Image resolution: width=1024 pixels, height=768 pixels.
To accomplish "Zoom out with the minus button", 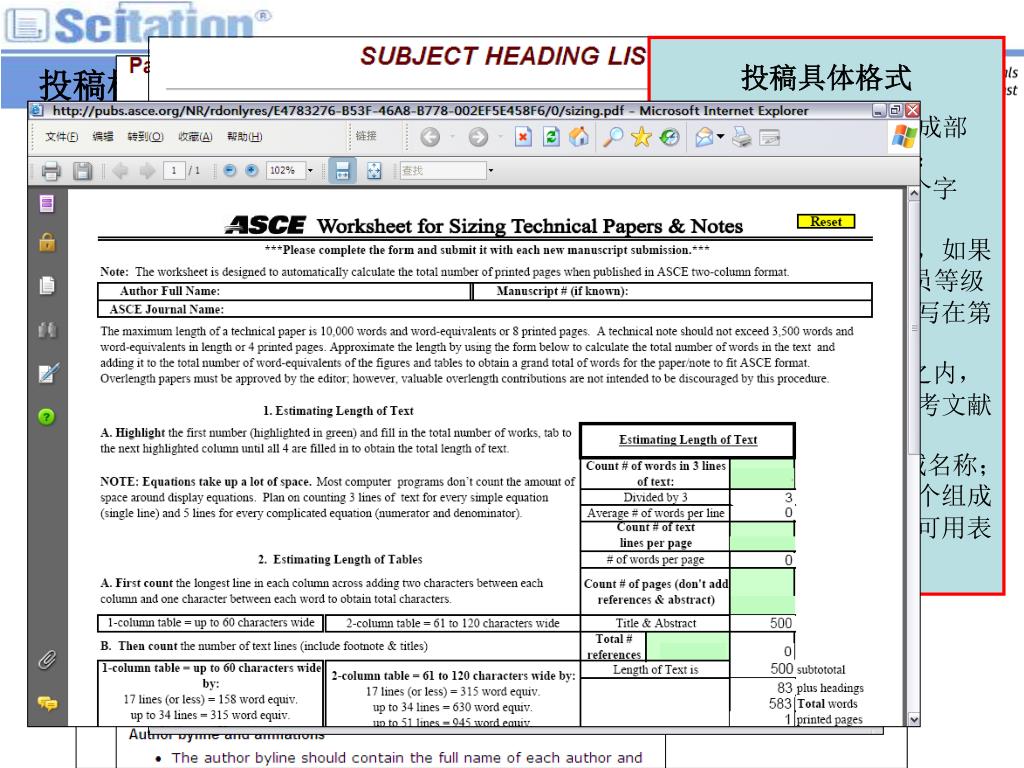I will 229,170.
